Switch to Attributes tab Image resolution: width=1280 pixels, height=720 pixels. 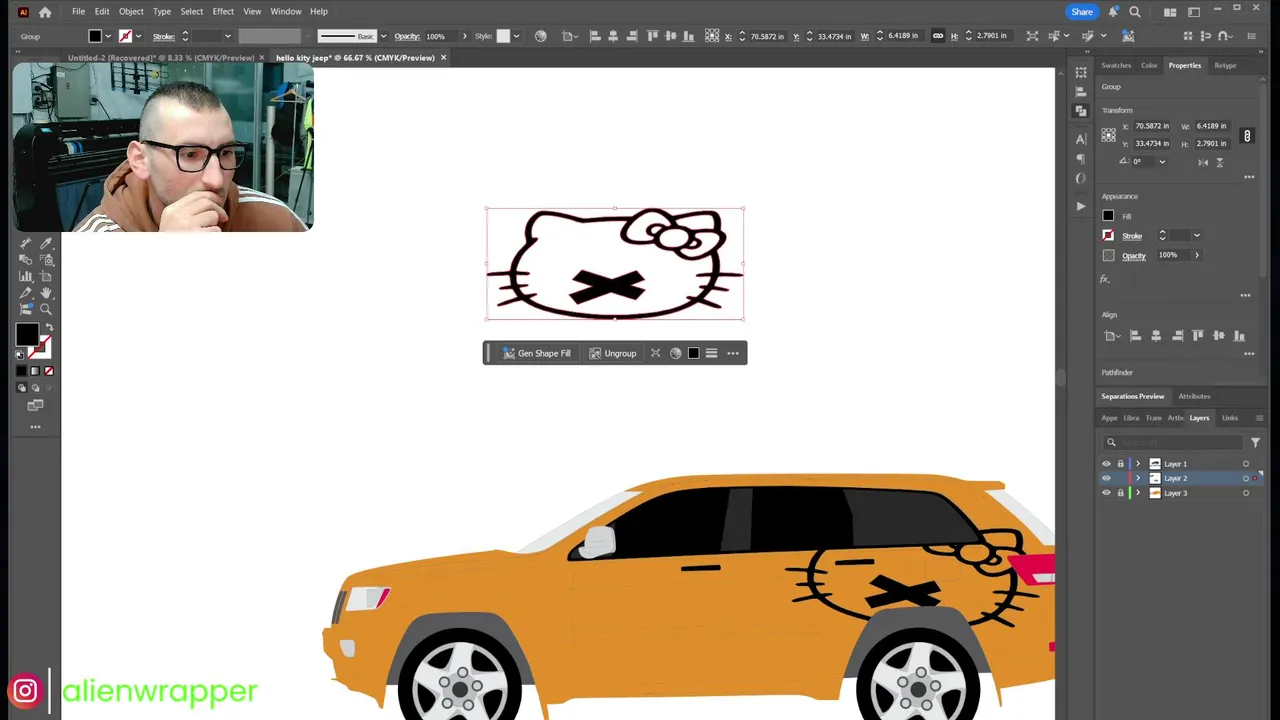click(x=1194, y=396)
